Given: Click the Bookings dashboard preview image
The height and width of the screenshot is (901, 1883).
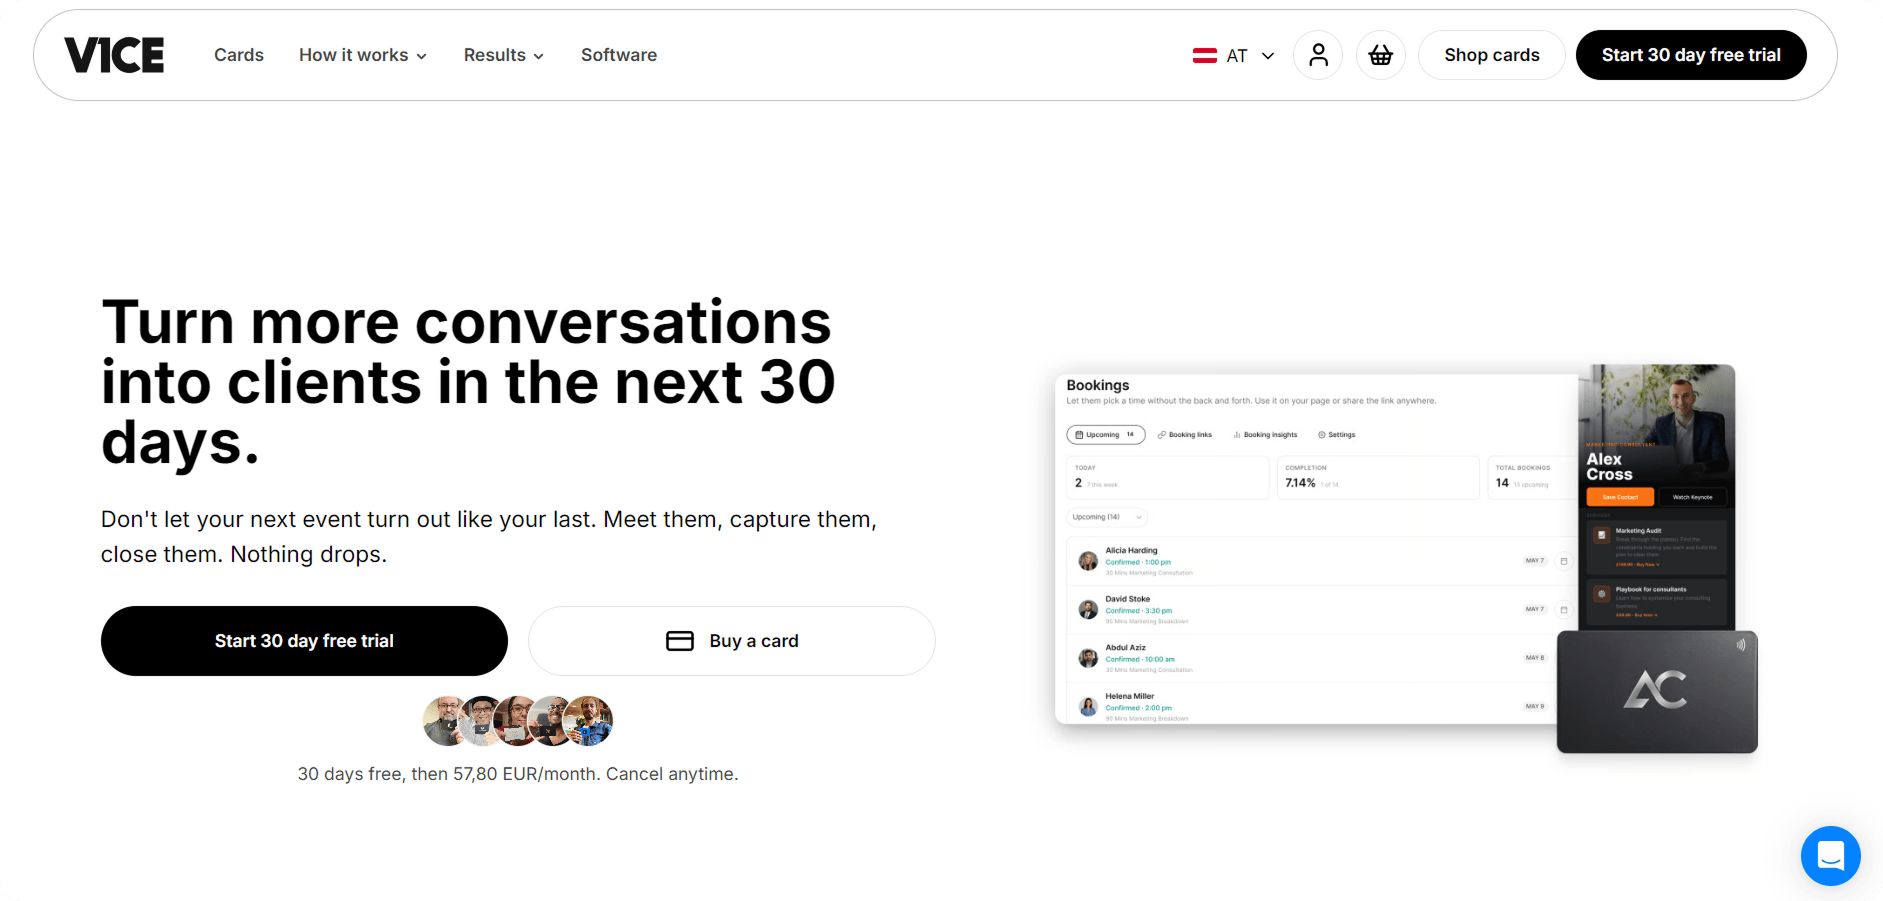Looking at the screenshot, I should pos(1316,549).
